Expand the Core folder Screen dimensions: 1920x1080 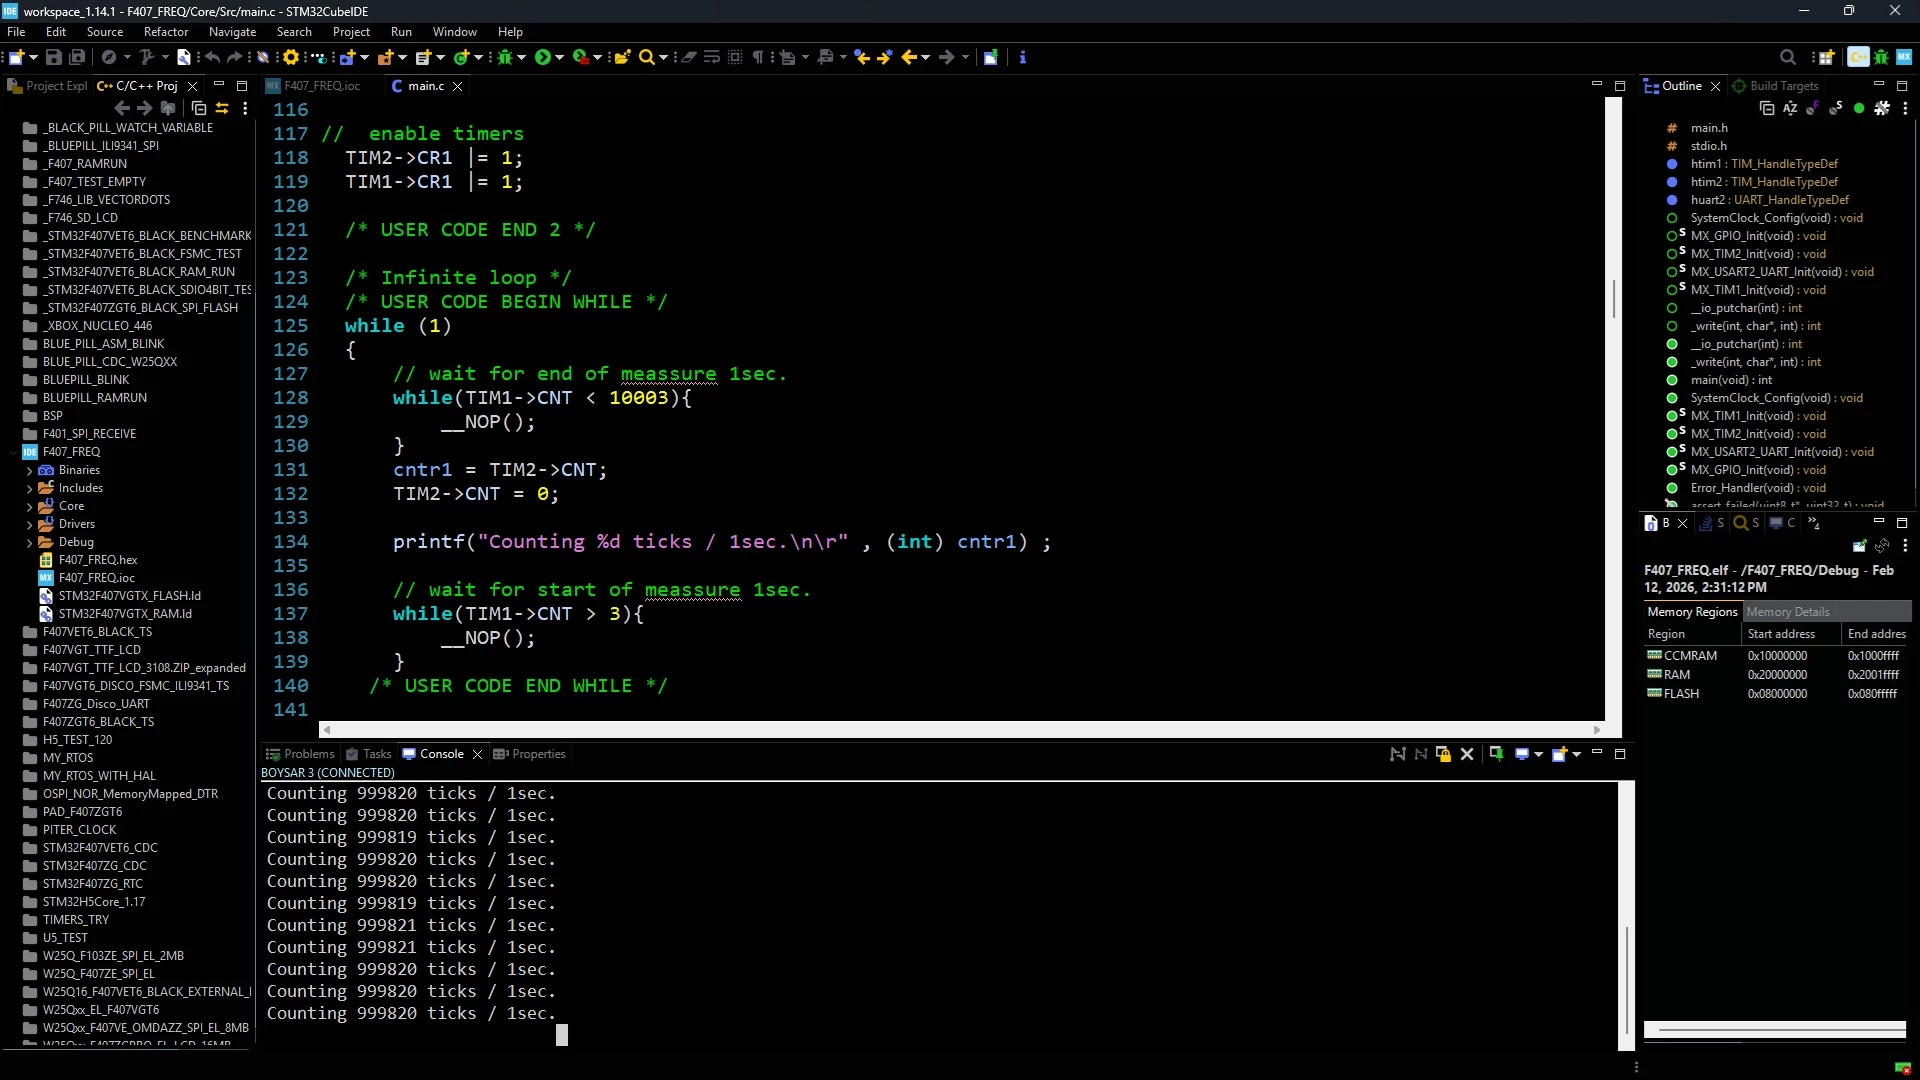tap(29, 506)
